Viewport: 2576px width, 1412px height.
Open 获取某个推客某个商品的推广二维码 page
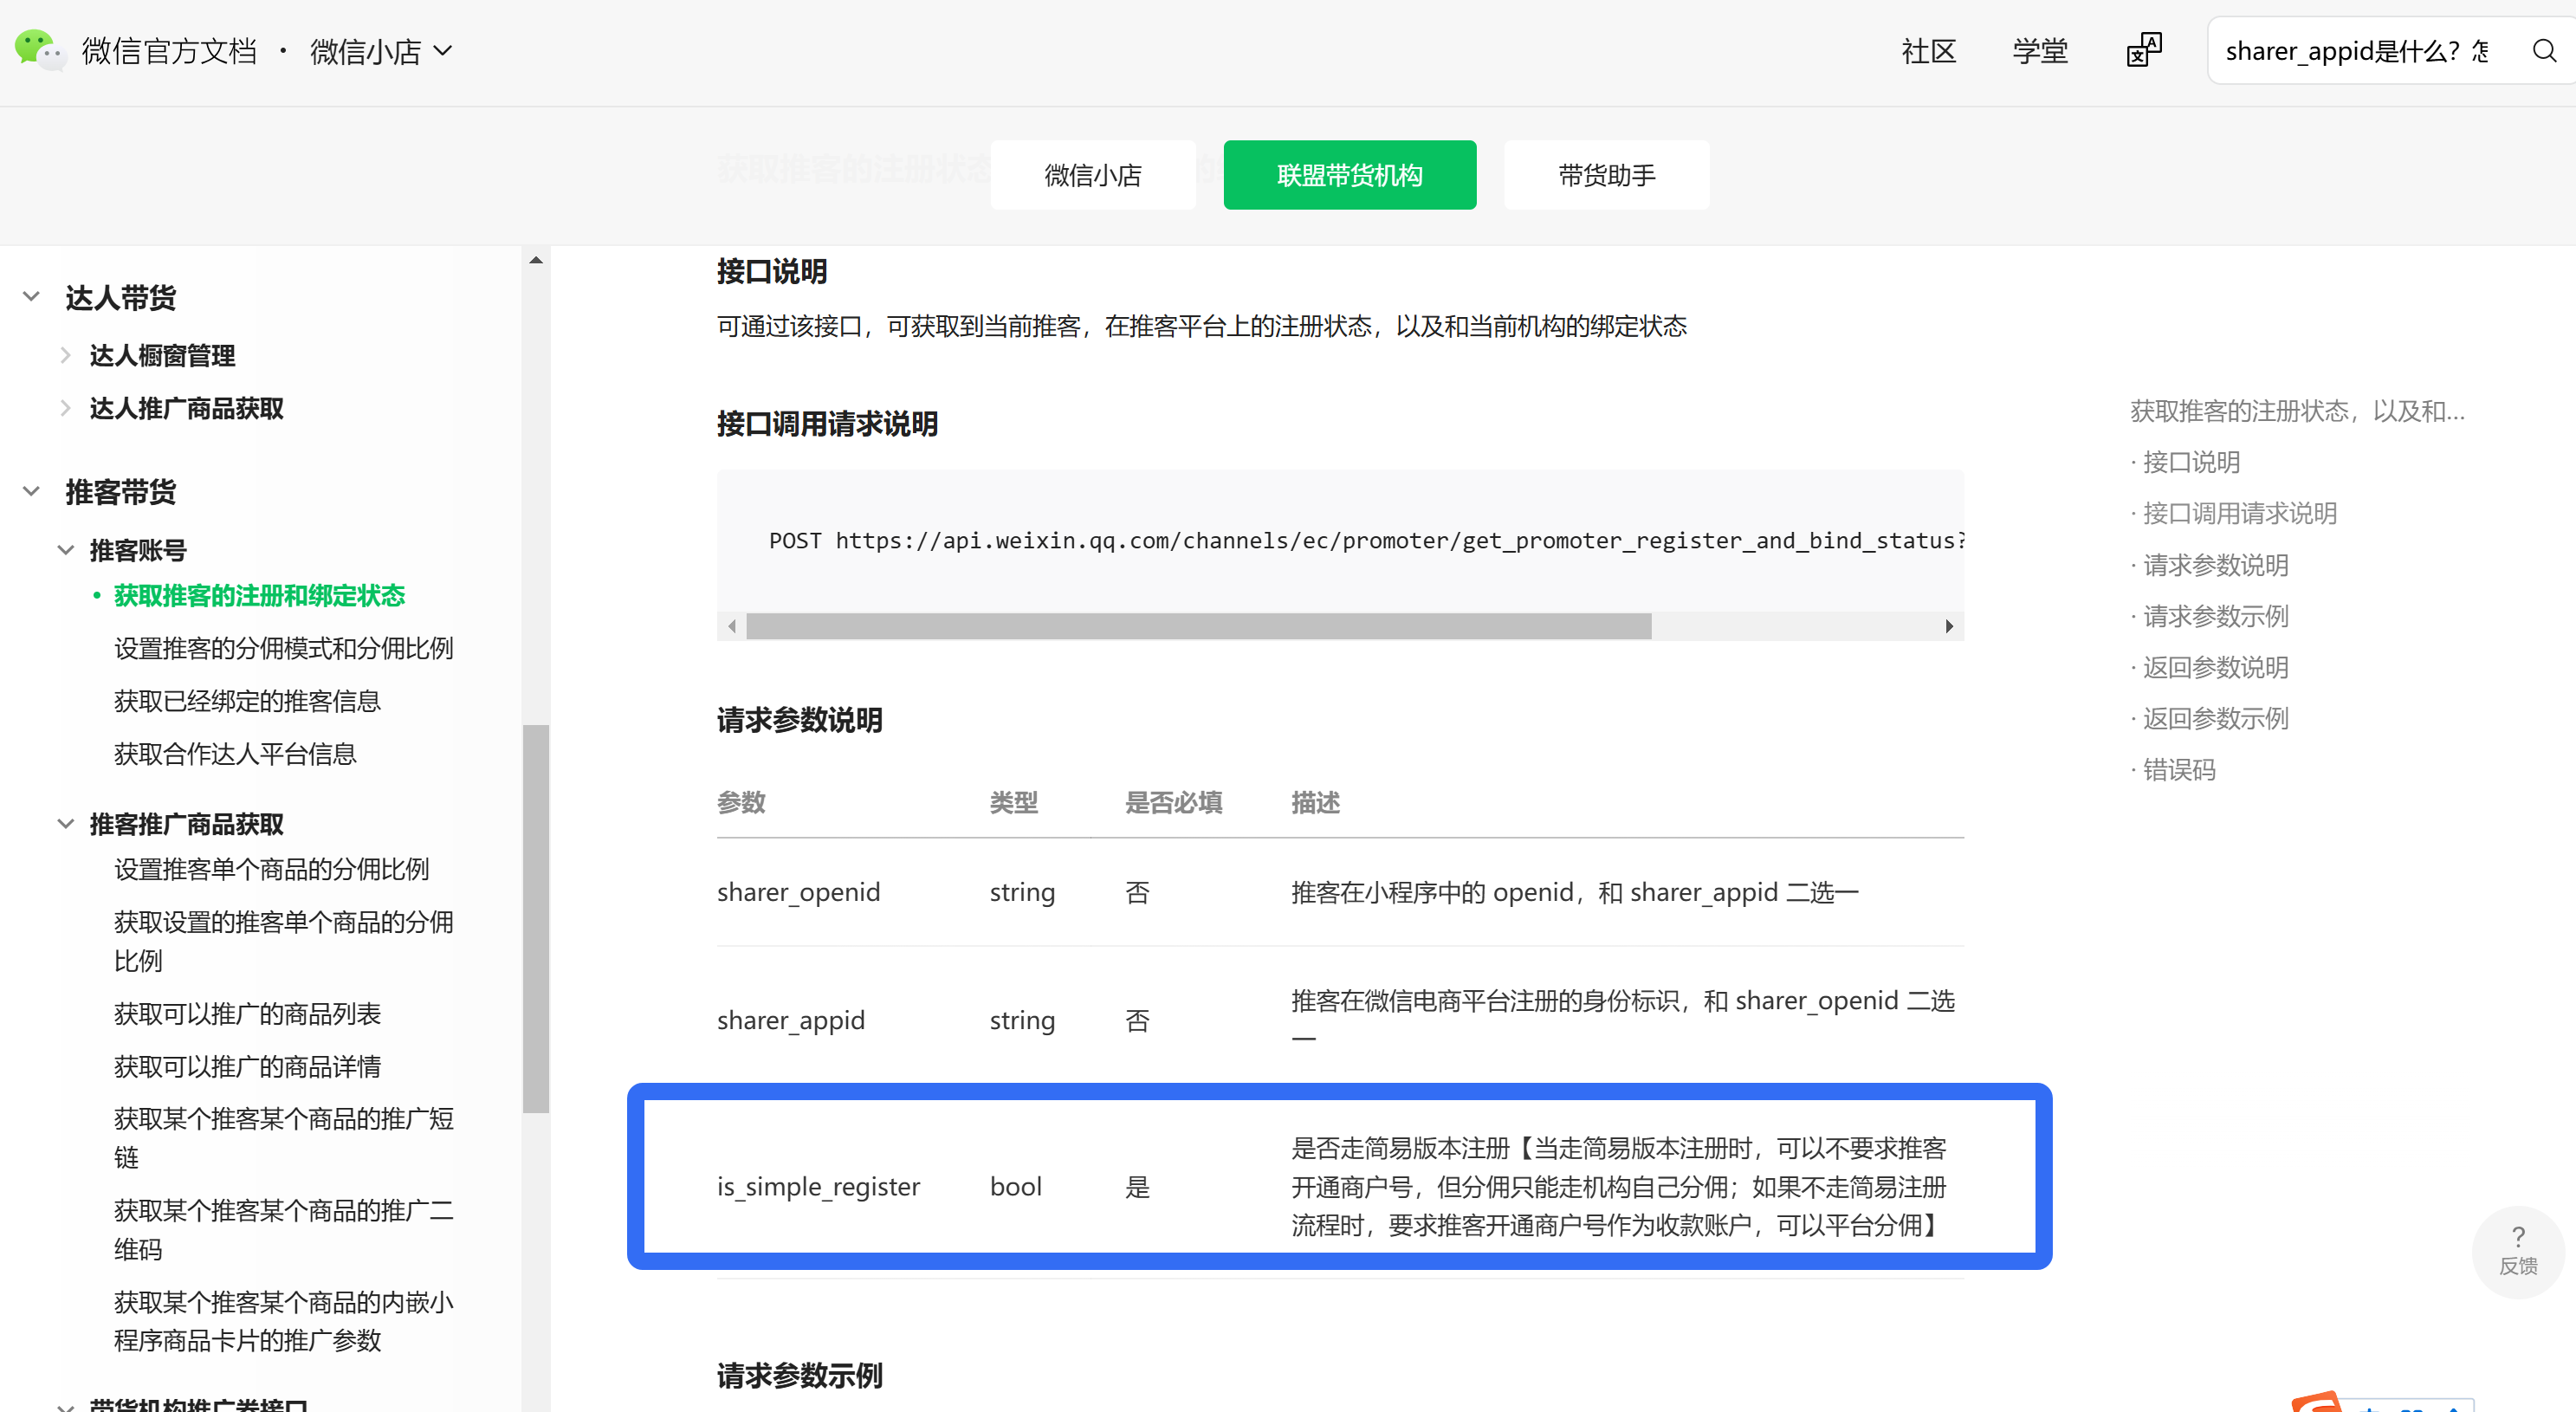pyautogui.click(x=283, y=1230)
